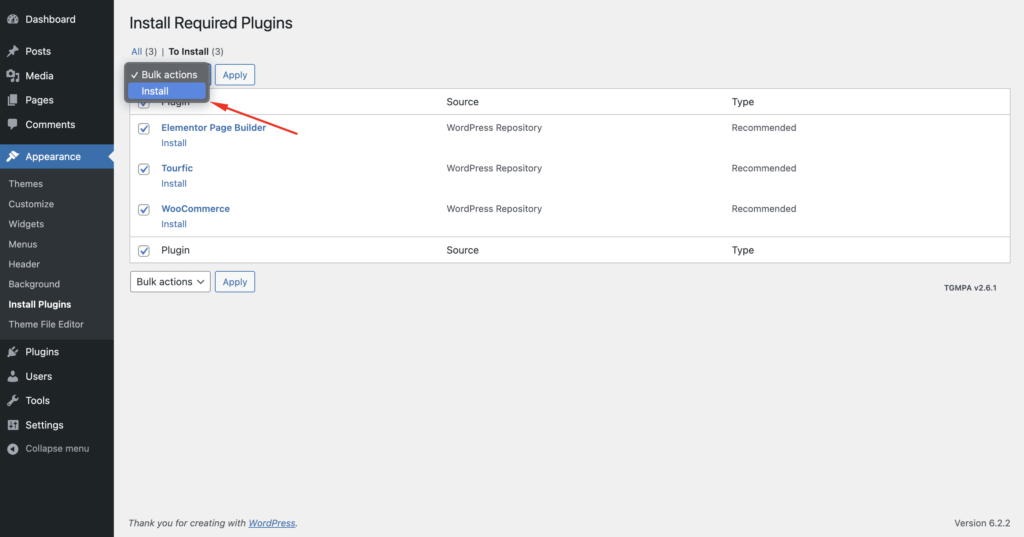
Task: Choose Install from the bulk actions list
Action: (167, 91)
